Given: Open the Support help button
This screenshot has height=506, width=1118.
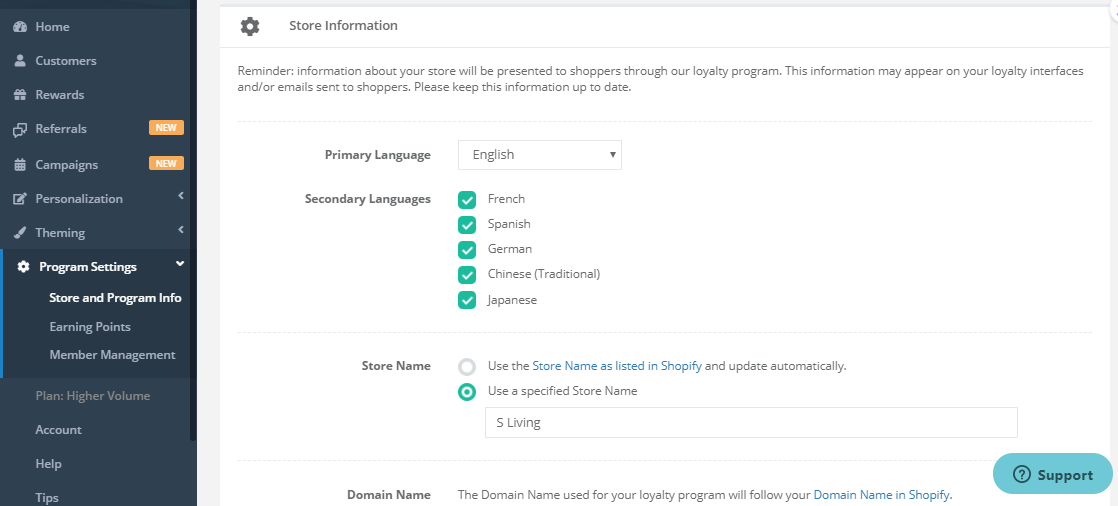Looking at the screenshot, I should pyautogui.click(x=1052, y=474).
